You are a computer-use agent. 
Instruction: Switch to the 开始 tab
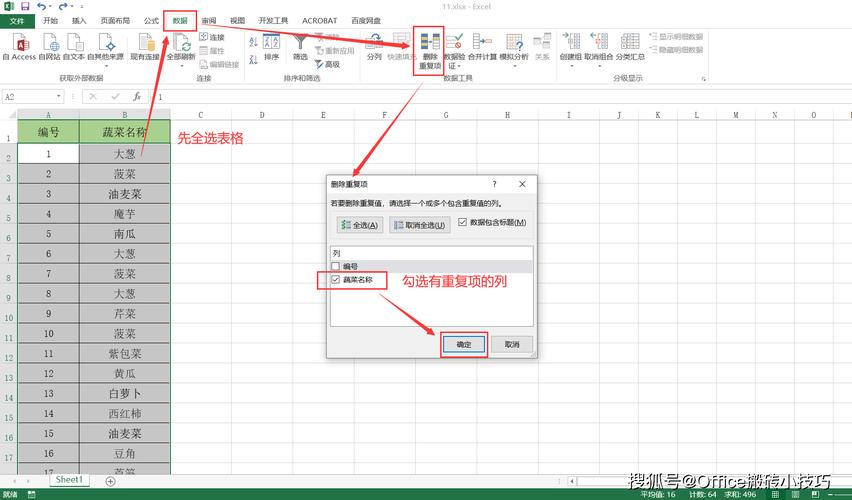tap(50, 21)
